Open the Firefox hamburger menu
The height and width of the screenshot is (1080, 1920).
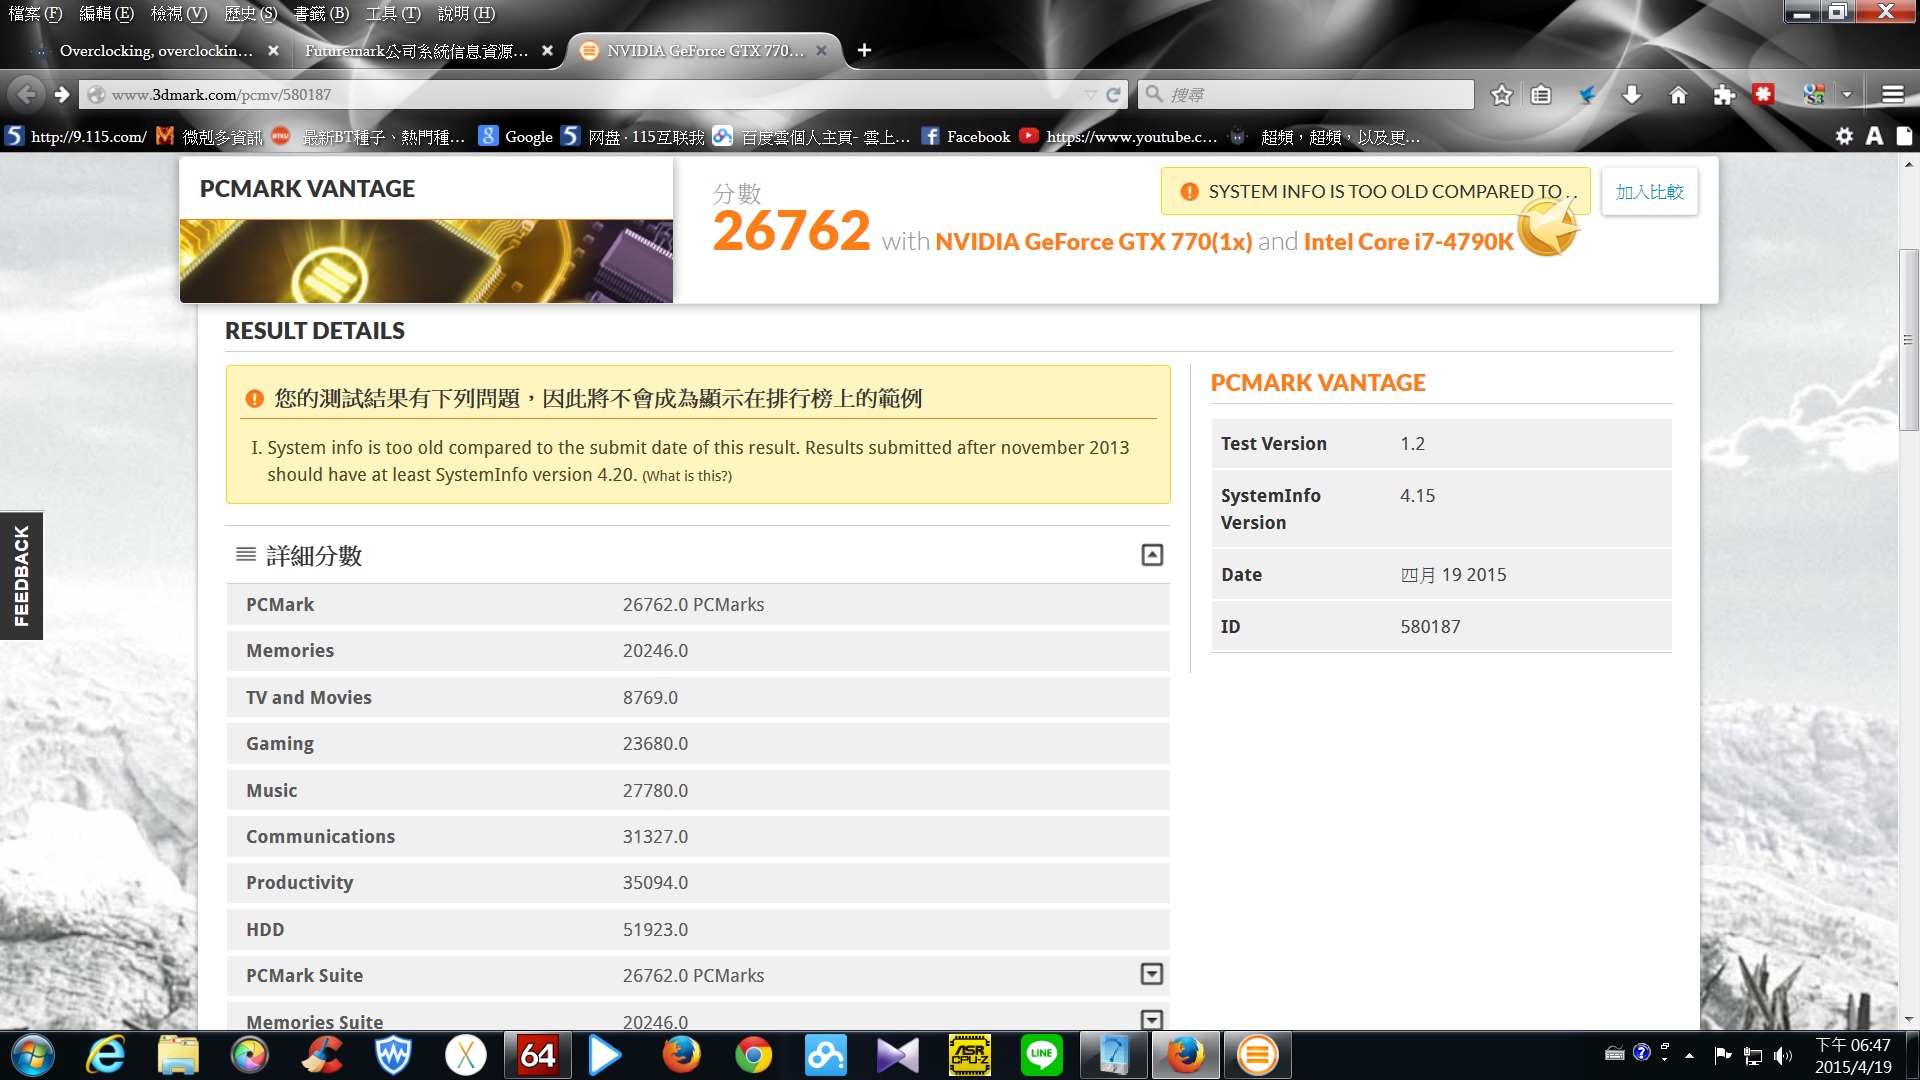[x=1892, y=94]
